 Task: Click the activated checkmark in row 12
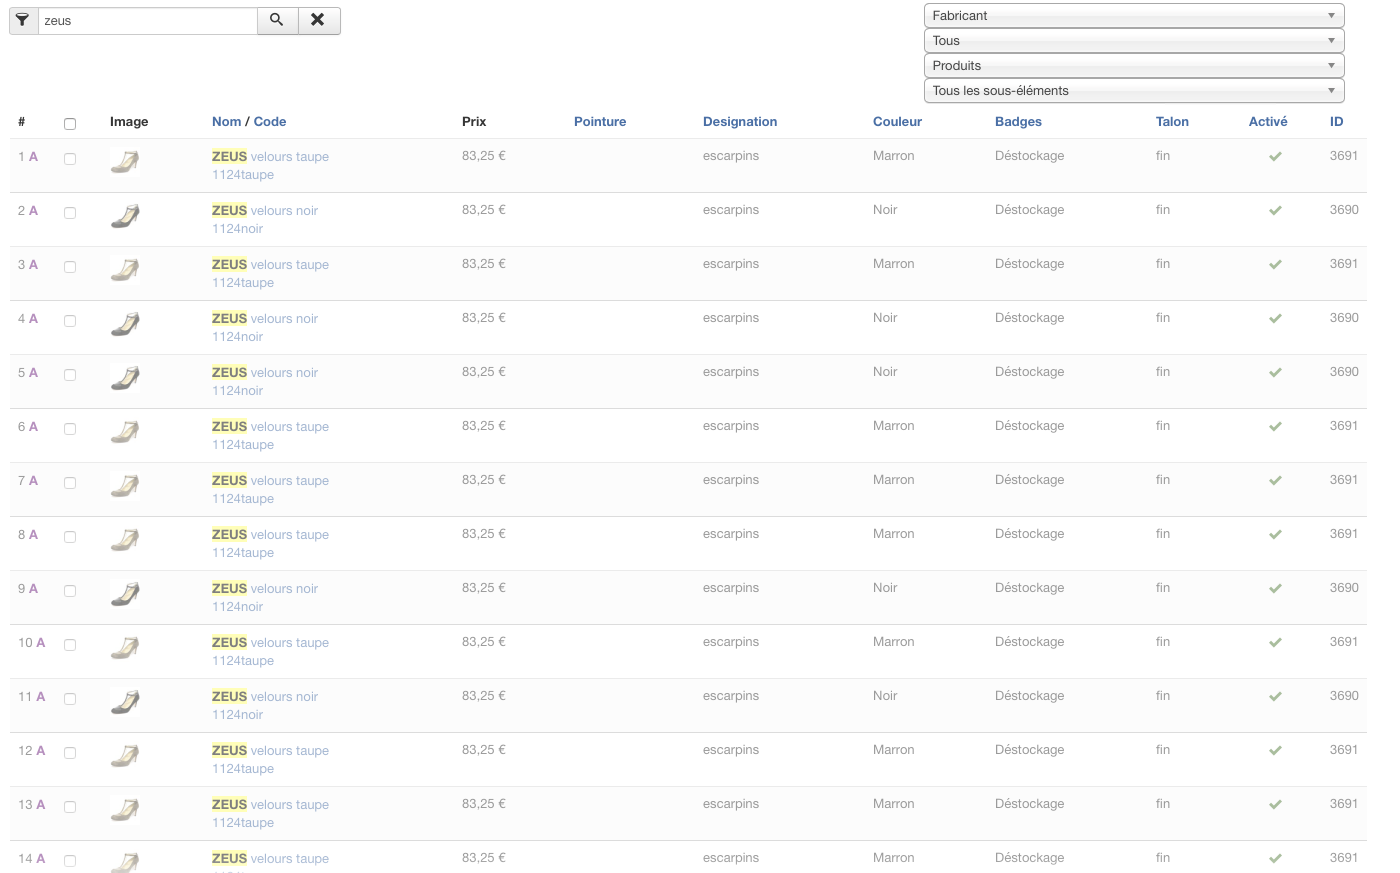[1275, 751]
